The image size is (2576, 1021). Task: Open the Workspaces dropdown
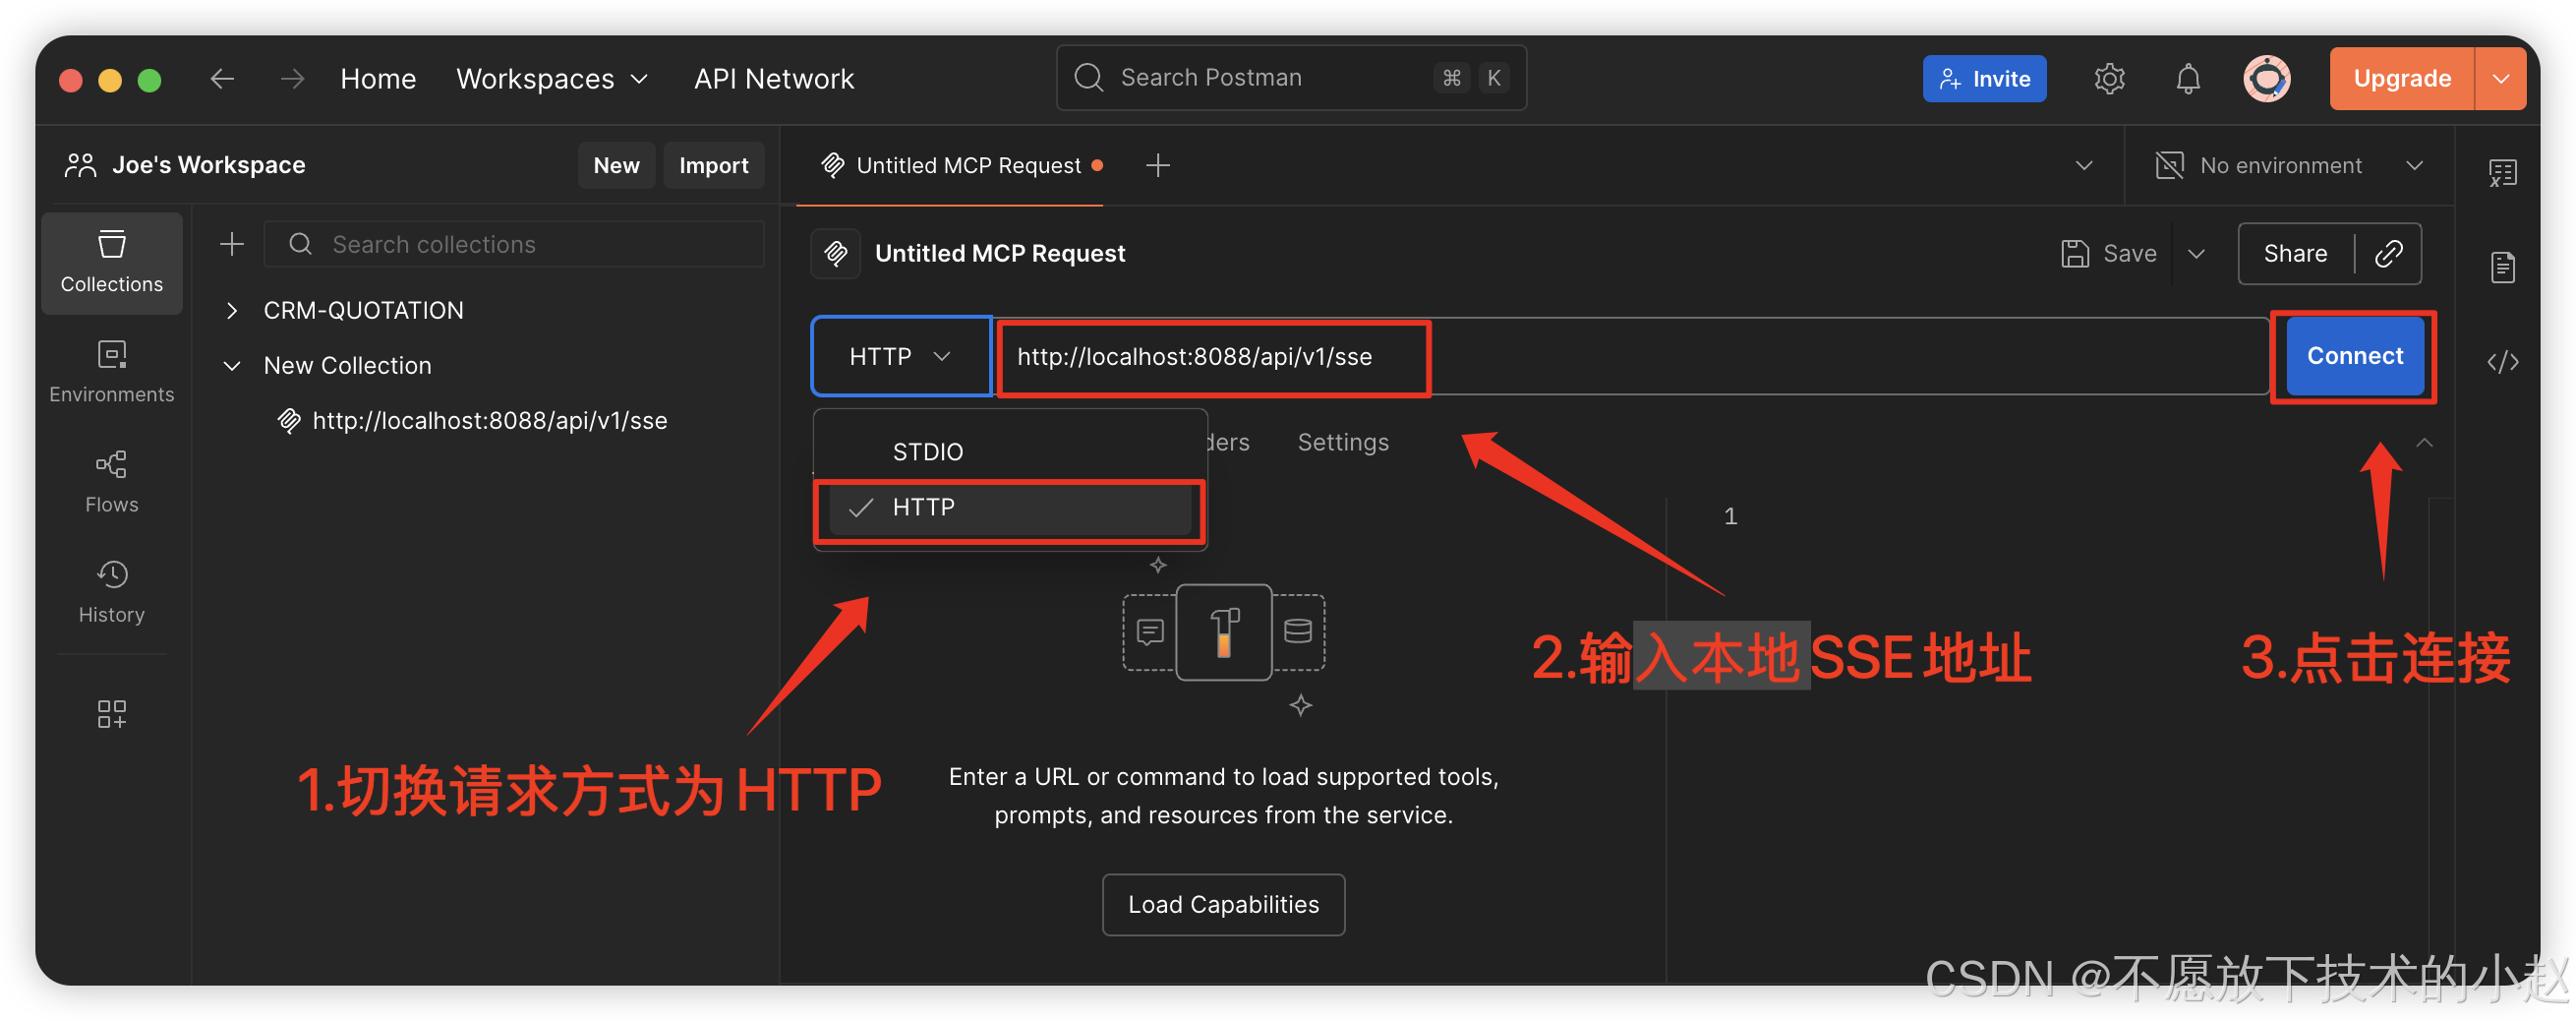coord(552,78)
